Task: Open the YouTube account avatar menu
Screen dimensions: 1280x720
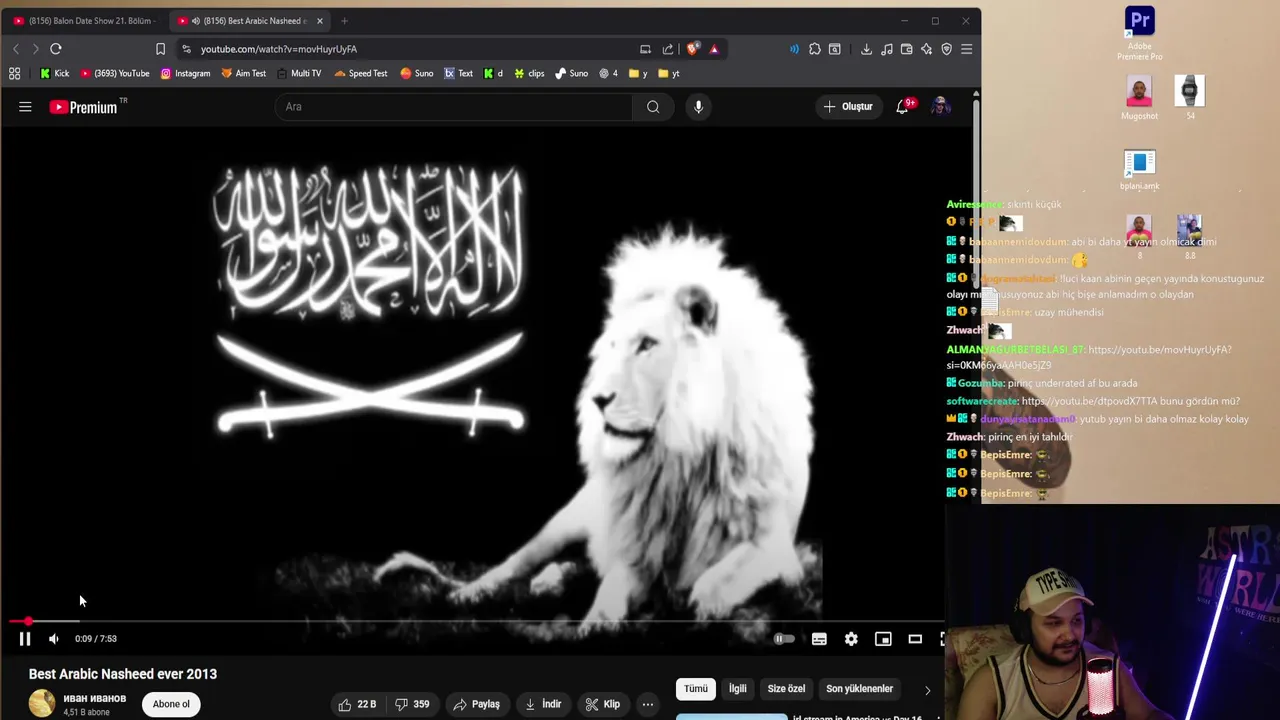Action: 940,107
